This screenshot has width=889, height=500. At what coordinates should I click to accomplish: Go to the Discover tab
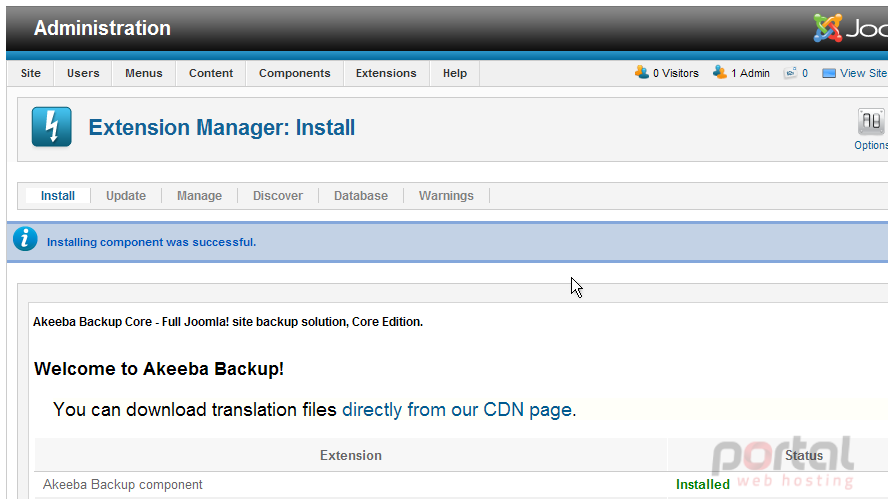click(278, 196)
